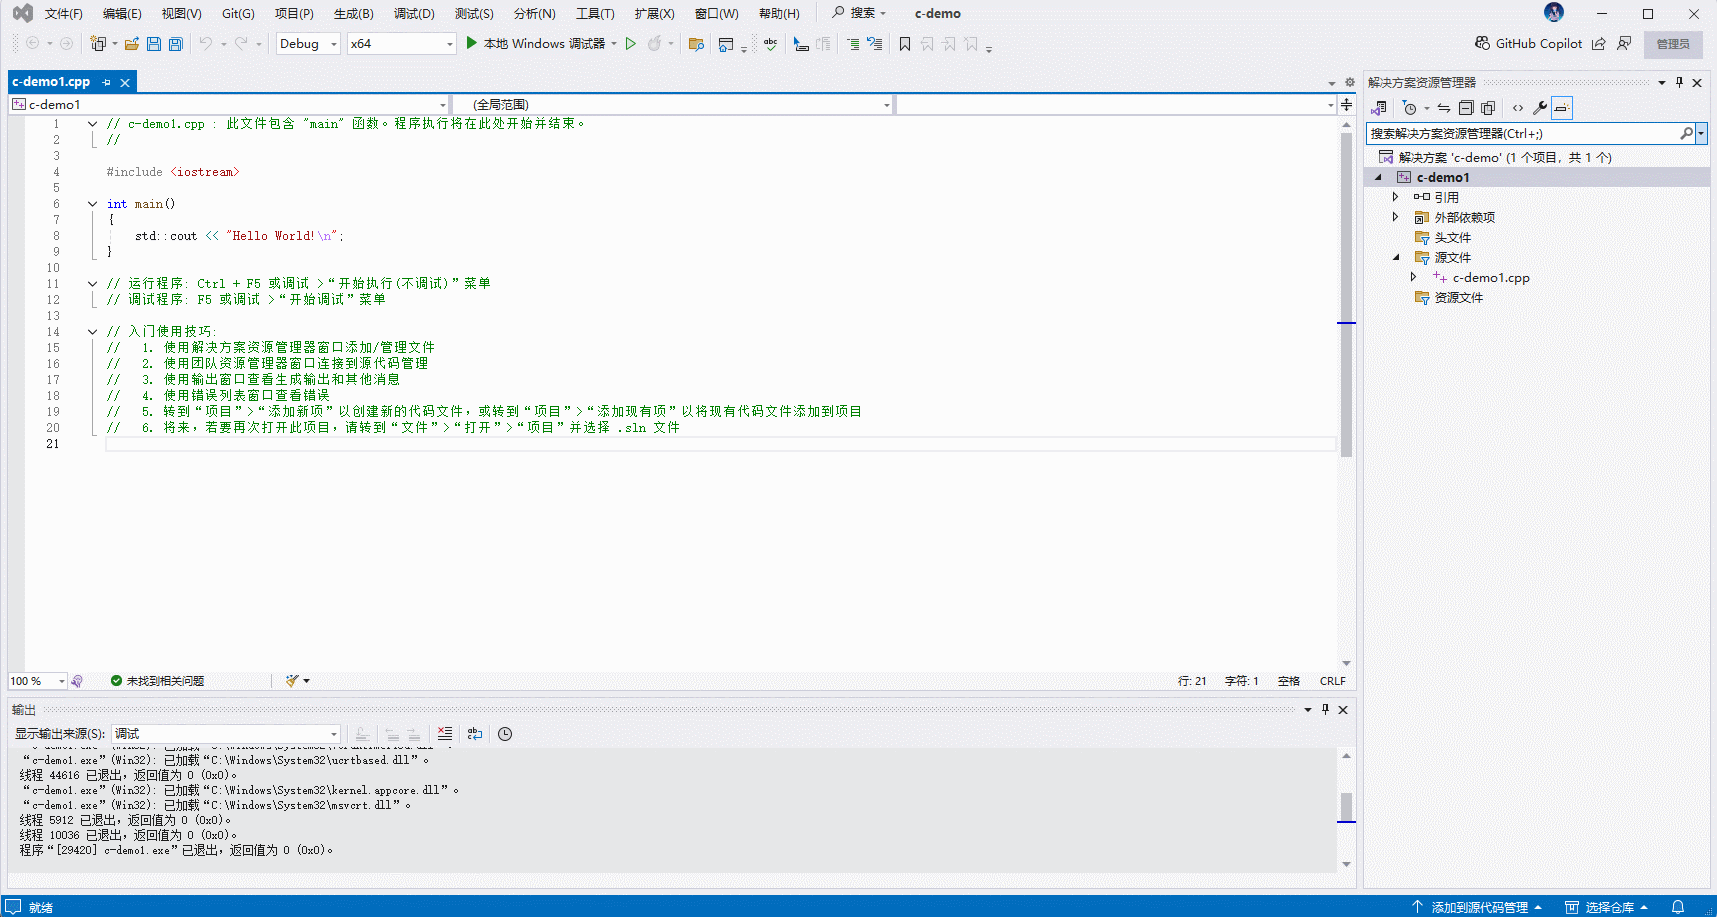Screen dimensions: 1717x917
Task: Open the 生成(B) menu
Action: pyautogui.click(x=353, y=14)
